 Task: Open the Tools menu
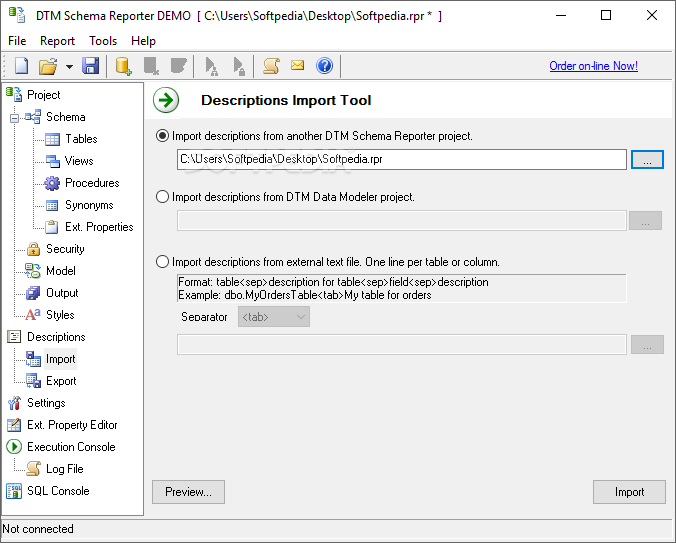click(x=103, y=41)
